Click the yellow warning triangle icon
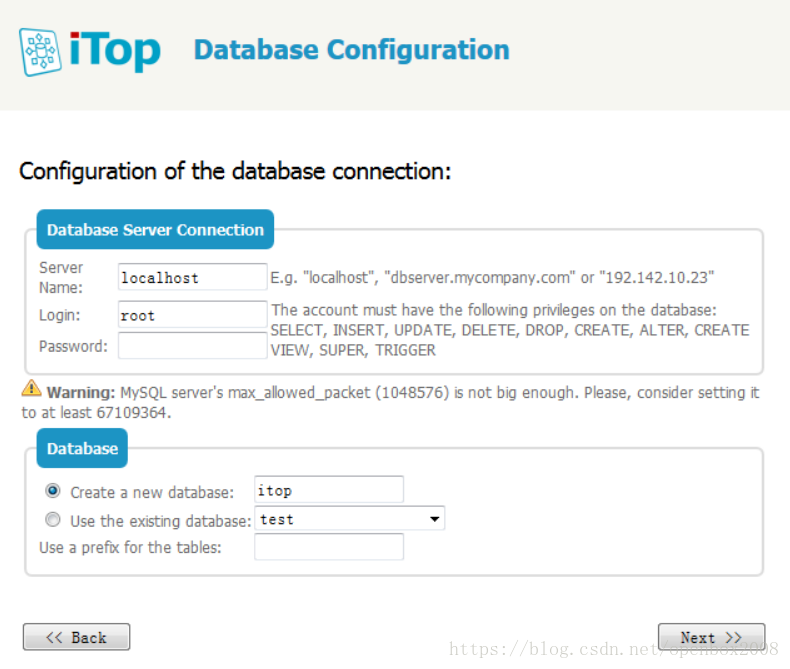The width and height of the screenshot is (790, 669). (x=31, y=388)
